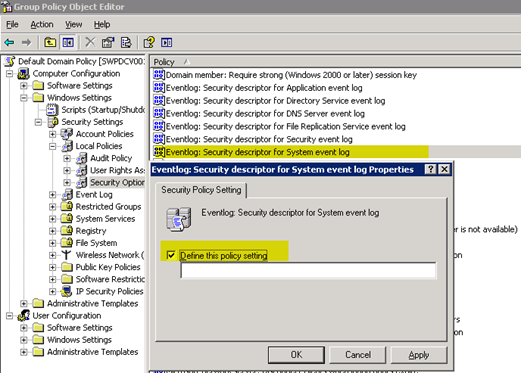Expand the Audit Policy node
Viewport: 521px width, 373px height.
(x=67, y=158)
